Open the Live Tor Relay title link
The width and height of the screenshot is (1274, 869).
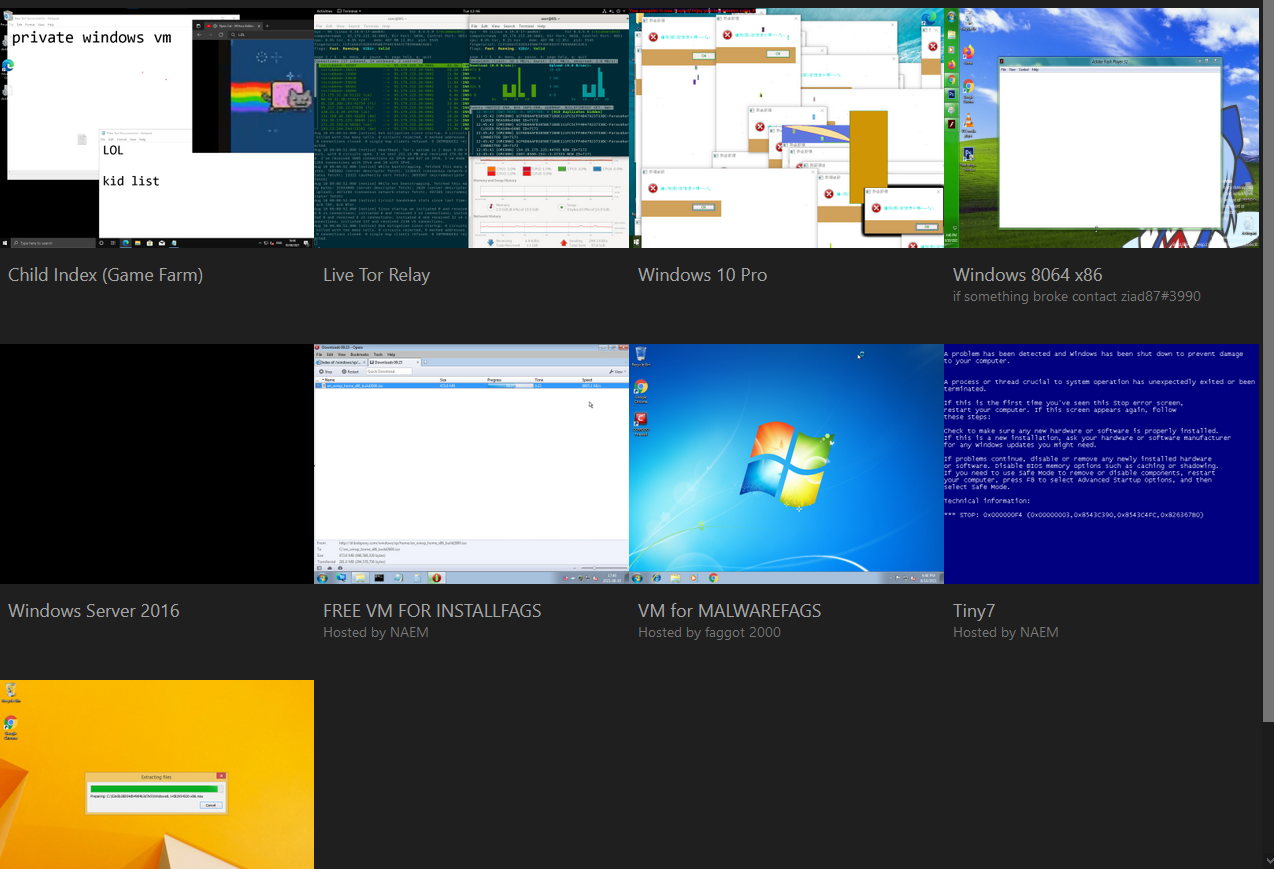[376, 275]
